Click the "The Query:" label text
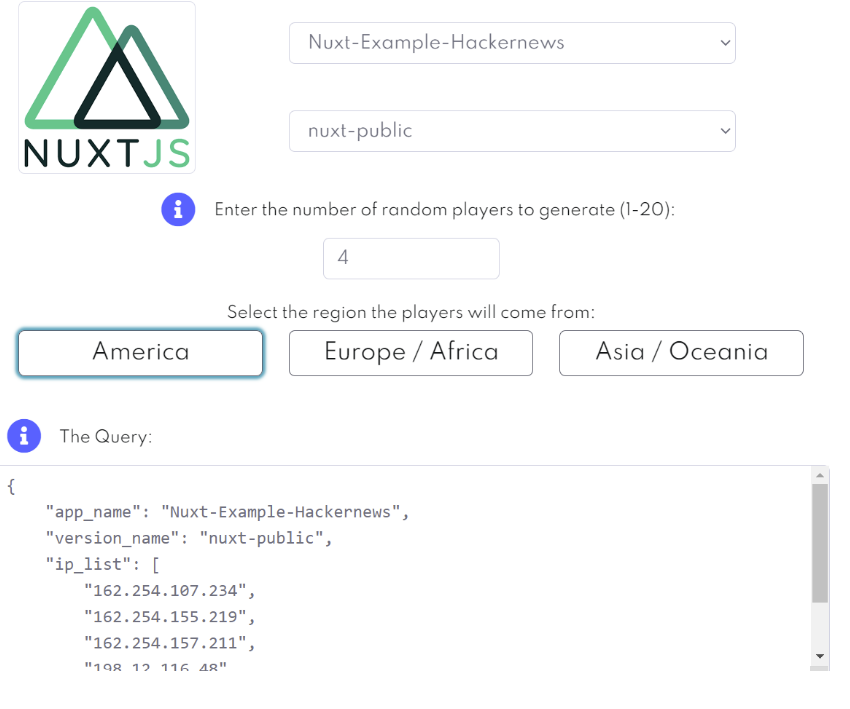The height and width of the screenshot is (709, 850). pyautogui.click(x=105, y=437)
